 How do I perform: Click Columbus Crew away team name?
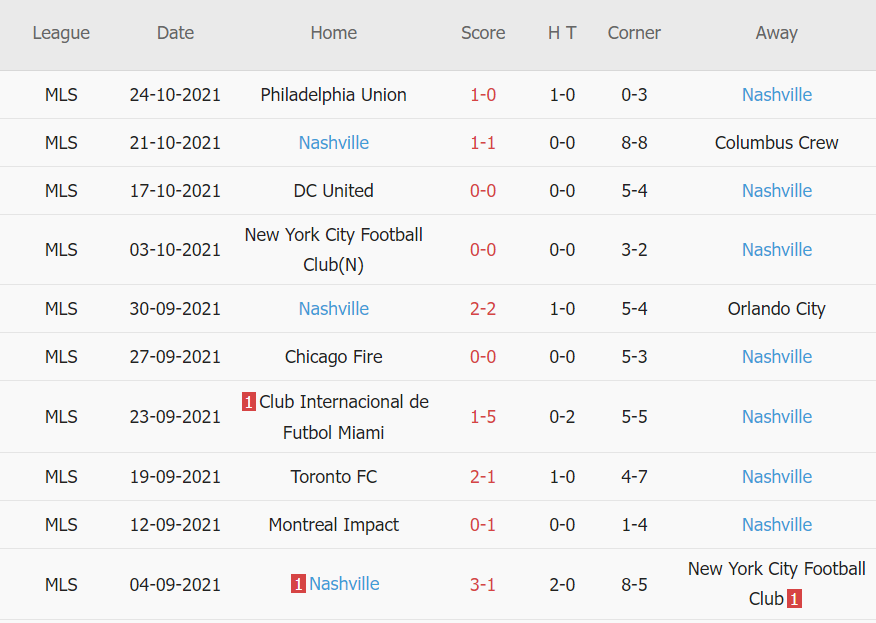(777, 143)
